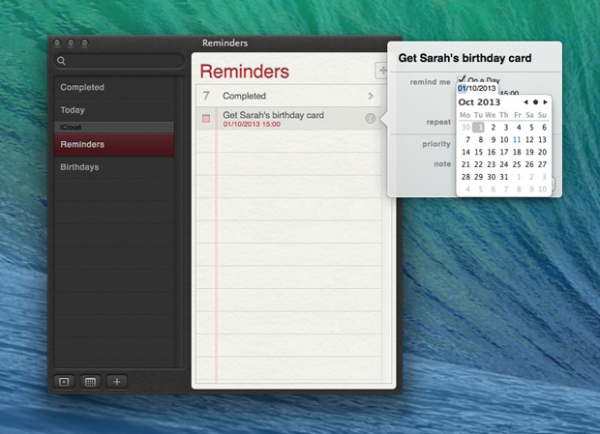
Task: Click the due date 01/10/2013 15:00
Action: [251, 124]
